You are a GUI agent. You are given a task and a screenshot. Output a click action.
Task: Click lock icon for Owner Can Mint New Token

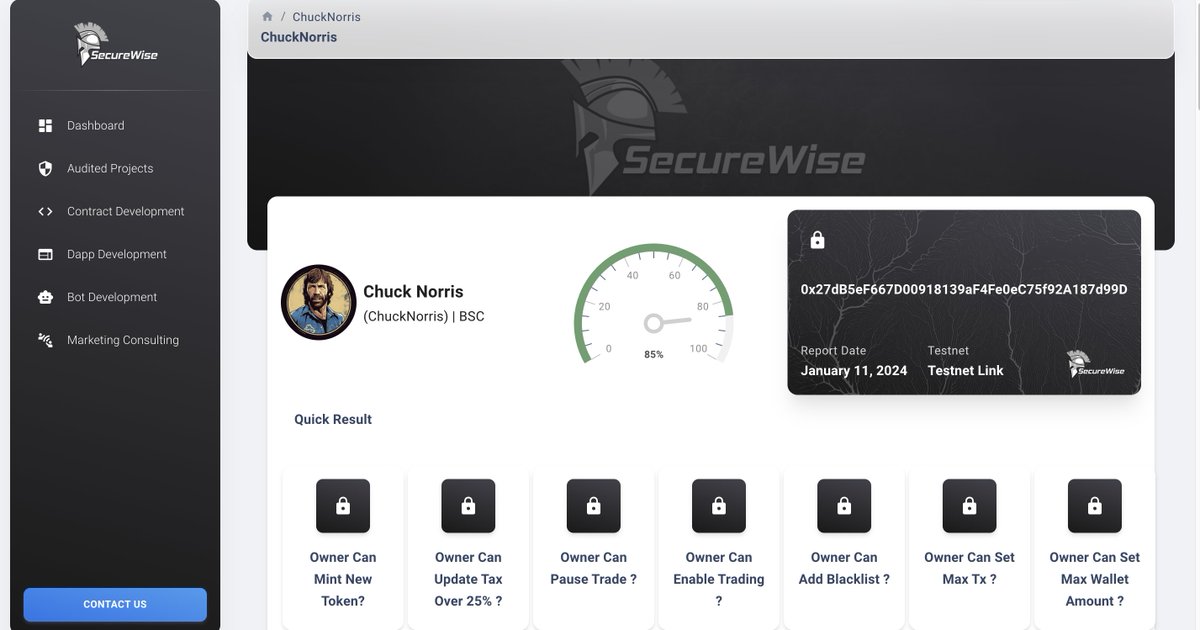point(343,506)
